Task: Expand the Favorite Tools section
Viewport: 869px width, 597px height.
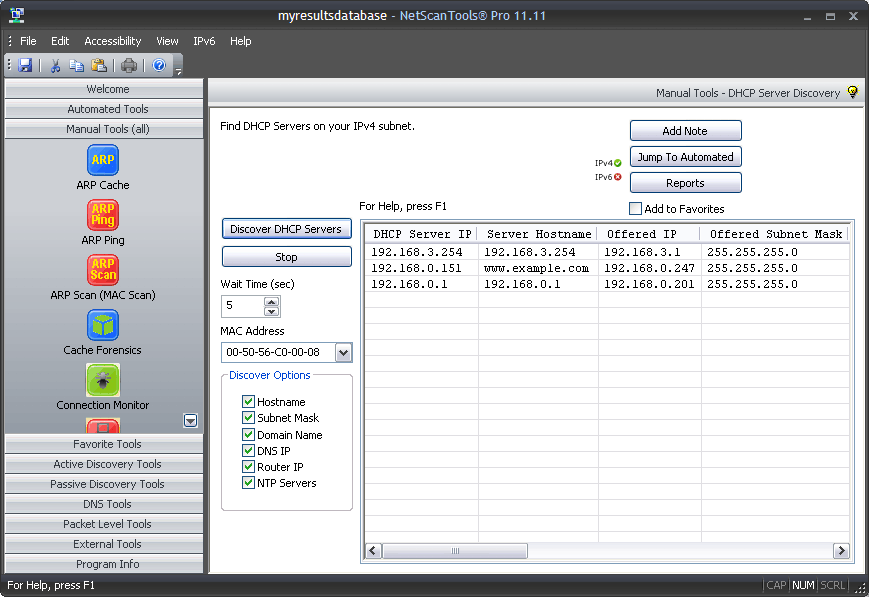Action: click(x=104, y=444)
